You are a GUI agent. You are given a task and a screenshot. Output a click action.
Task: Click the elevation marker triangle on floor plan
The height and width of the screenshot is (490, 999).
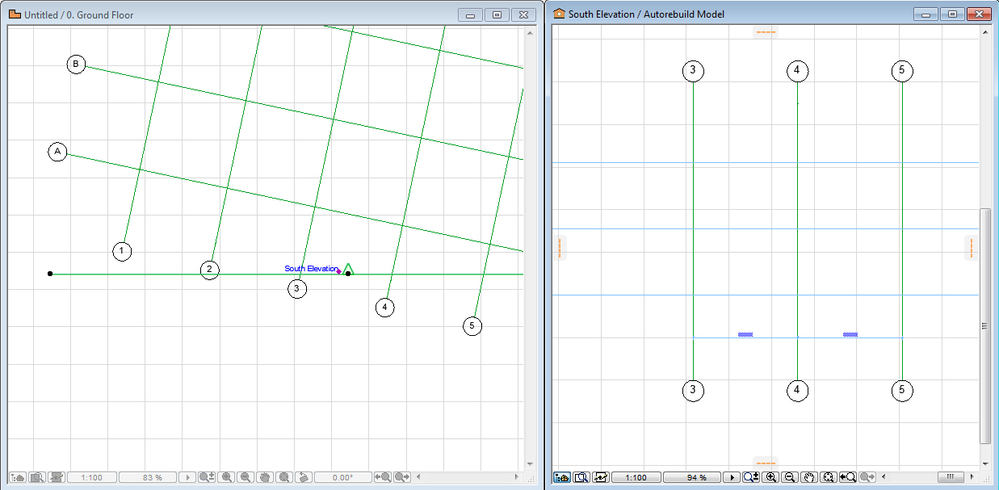point(348,268)
